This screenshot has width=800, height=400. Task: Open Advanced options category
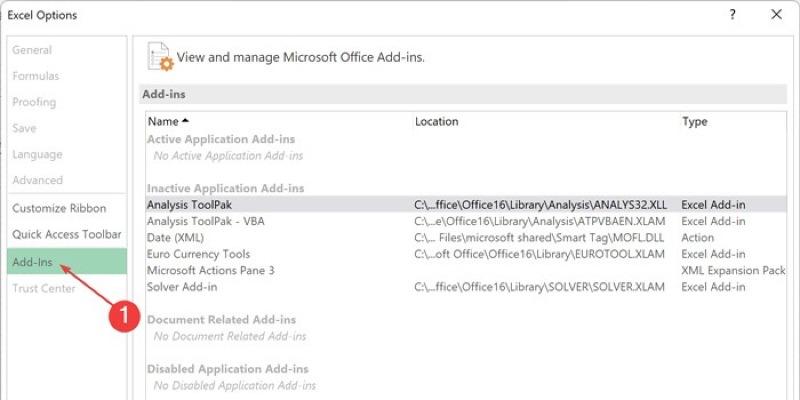coord(37,180)
